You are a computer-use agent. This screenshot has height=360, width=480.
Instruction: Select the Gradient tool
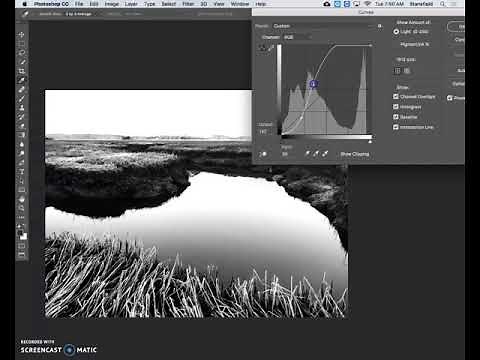[22, 135]
